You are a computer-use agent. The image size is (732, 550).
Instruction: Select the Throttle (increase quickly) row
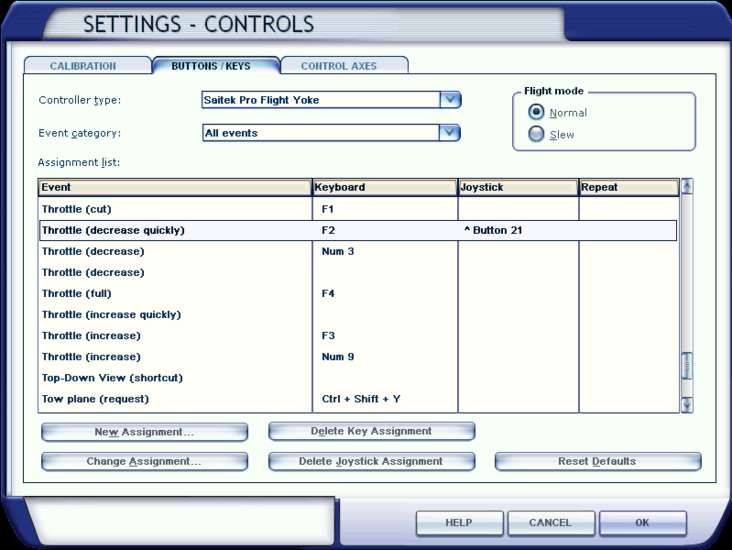tap(358, 314)
